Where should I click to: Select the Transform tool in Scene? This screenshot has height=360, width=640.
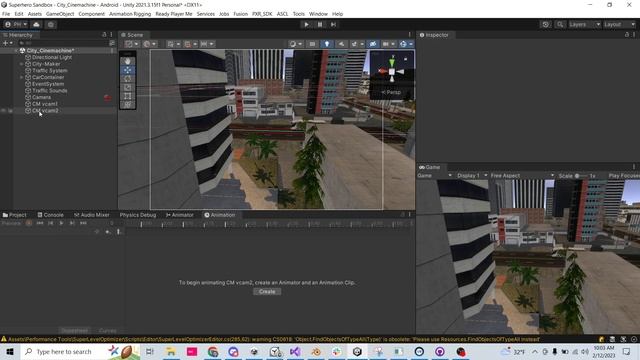tap(128, 105)
